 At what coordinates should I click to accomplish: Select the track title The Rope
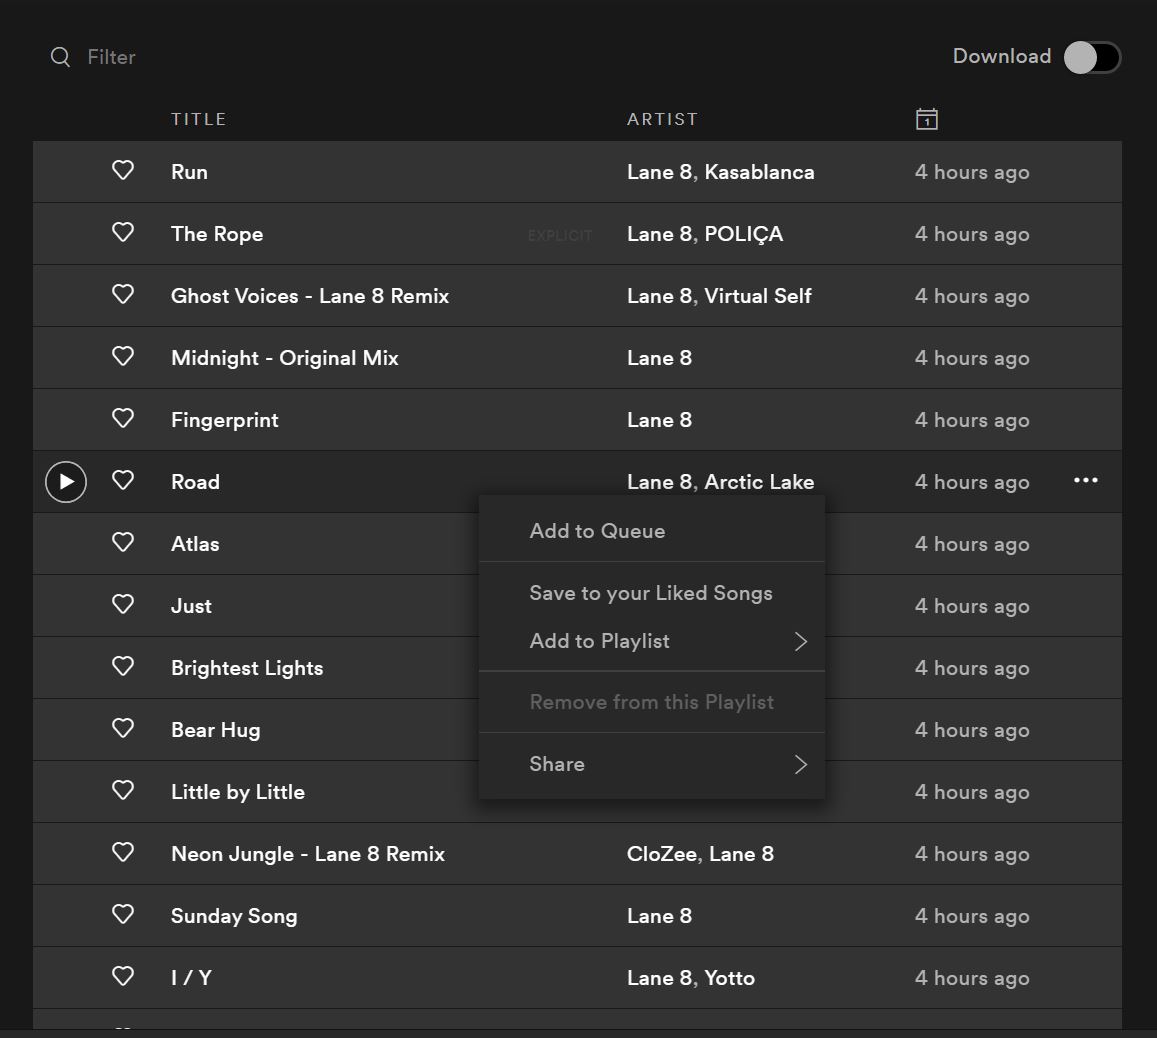(217, 234)
